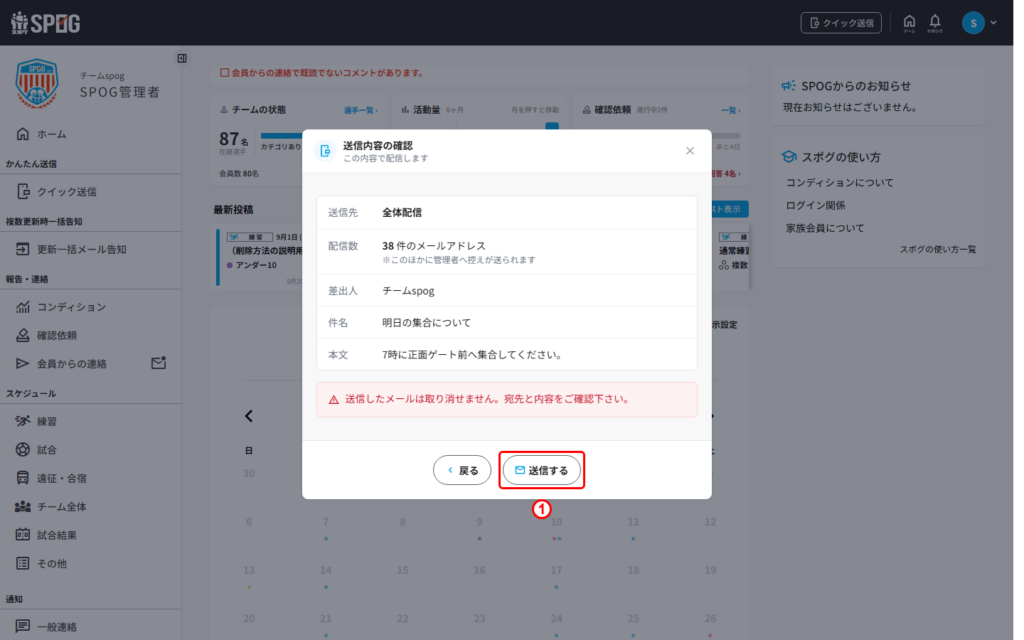
Task: Open the notifications bell icon
Action: click(x=935, y=23)
